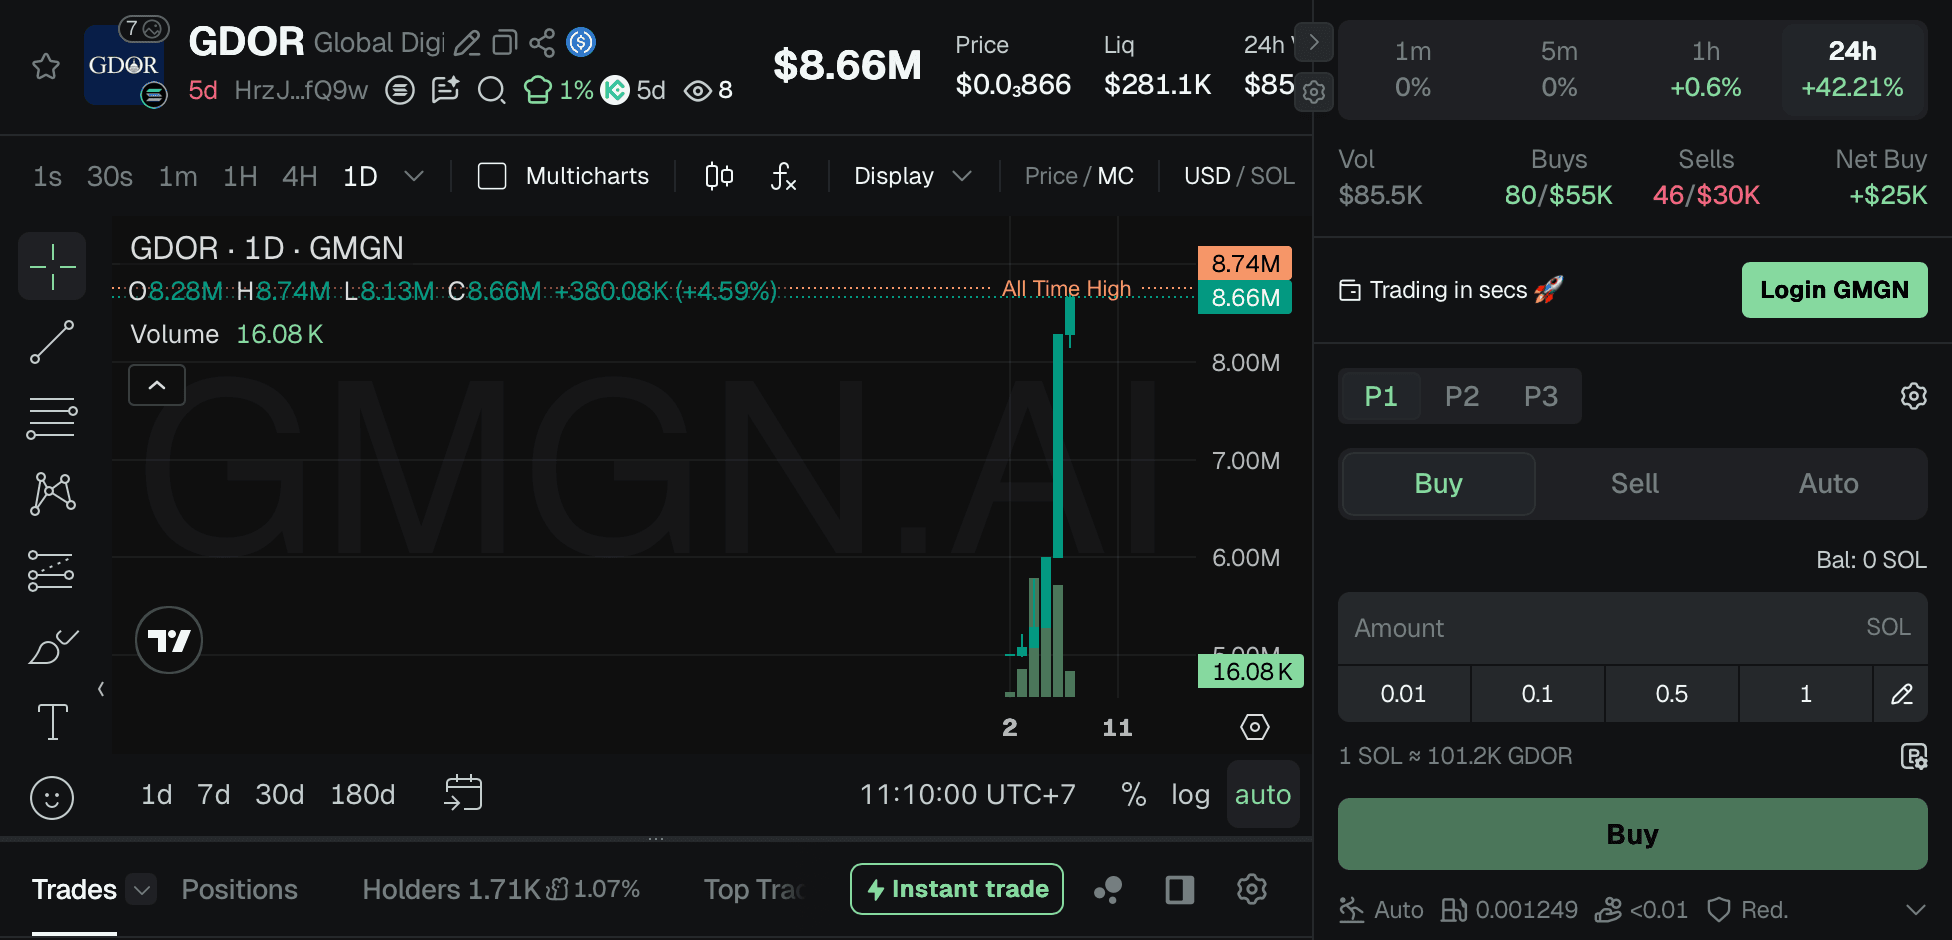Enable the Multicharts checkbox

[492, 176]
